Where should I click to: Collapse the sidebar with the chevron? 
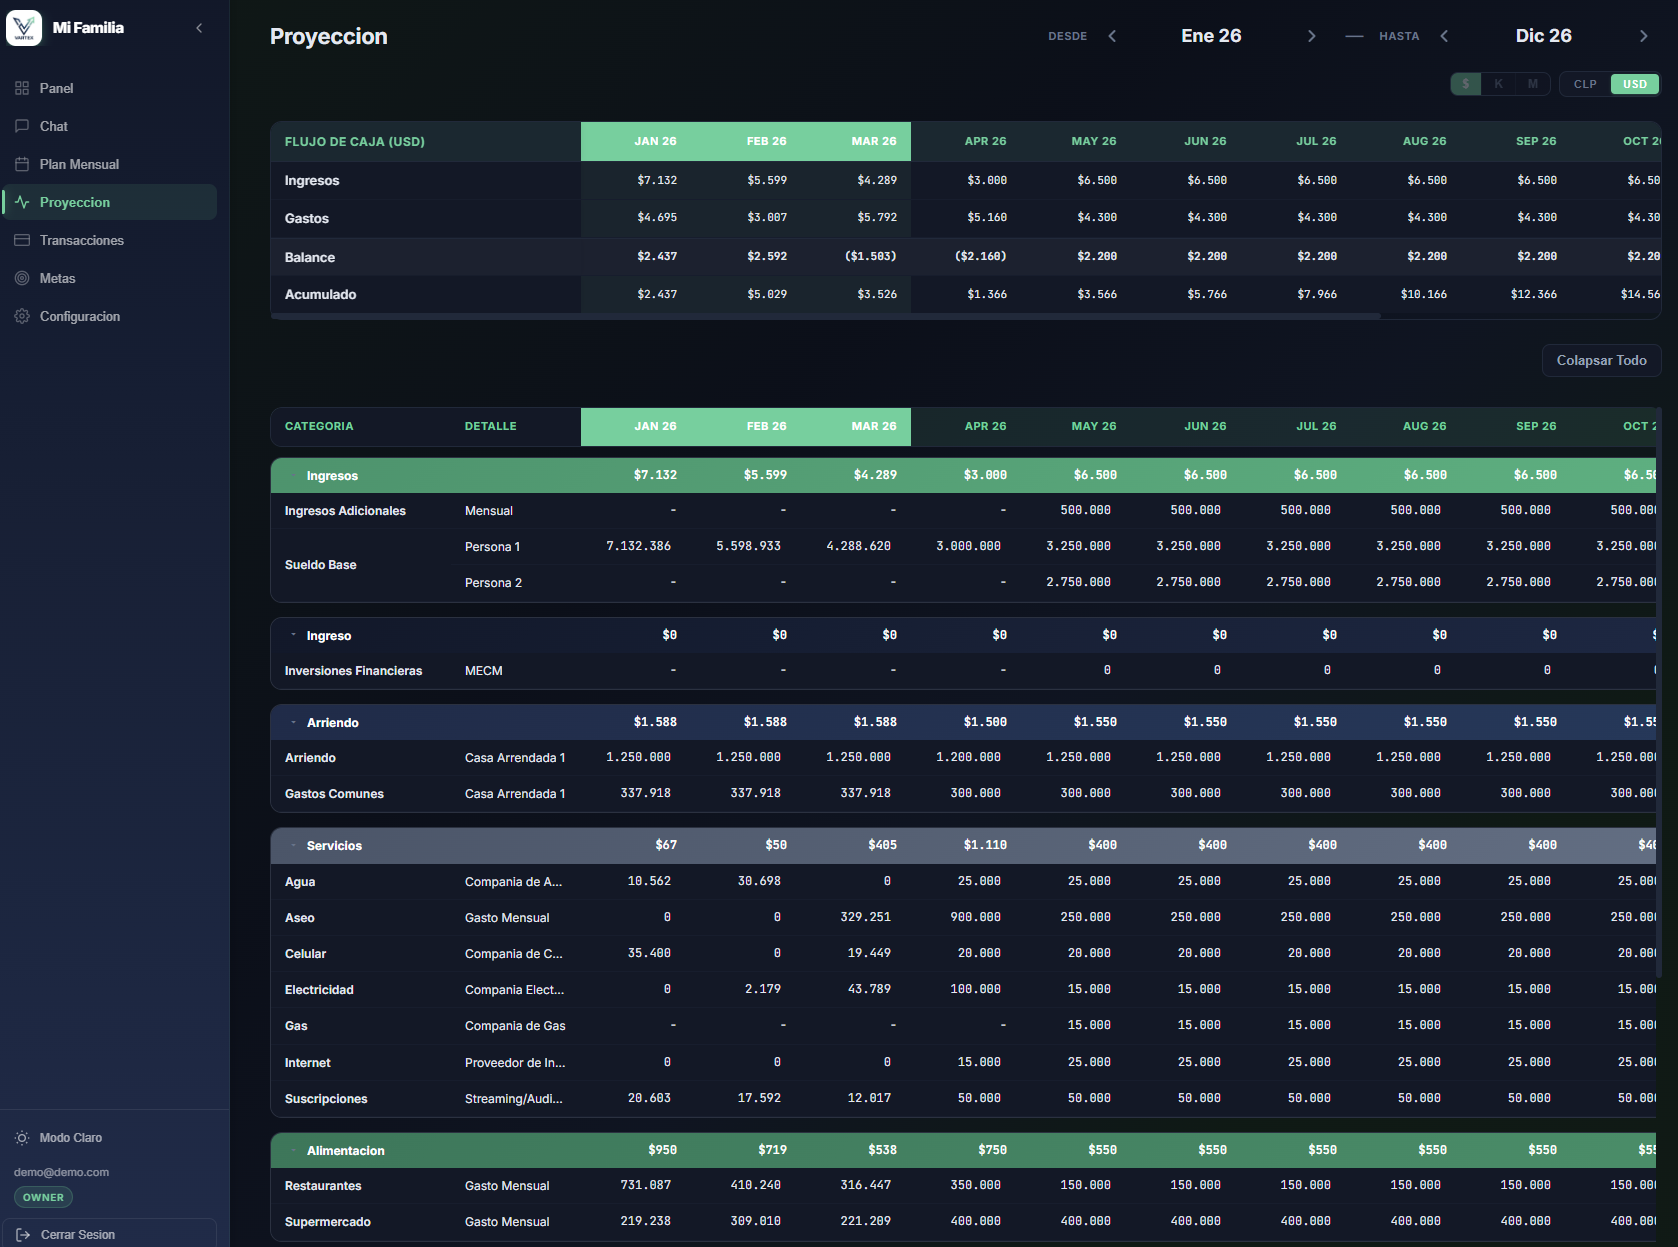[199, 28]
